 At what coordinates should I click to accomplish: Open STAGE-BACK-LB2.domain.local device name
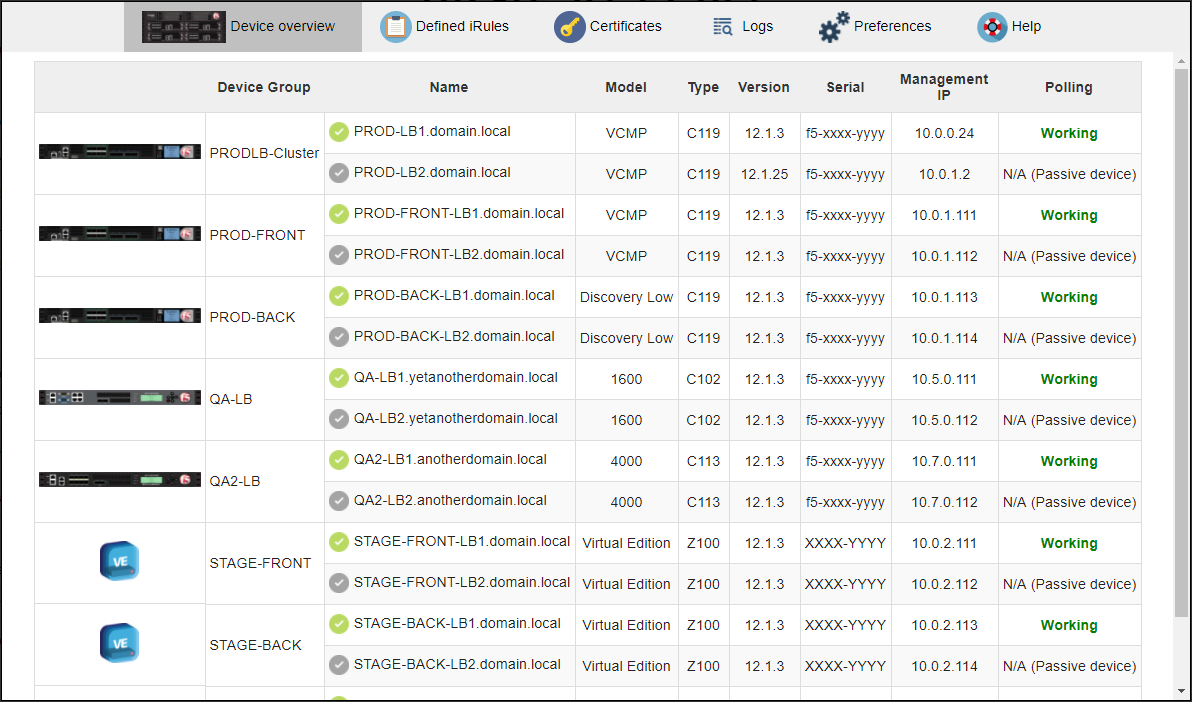458,665
